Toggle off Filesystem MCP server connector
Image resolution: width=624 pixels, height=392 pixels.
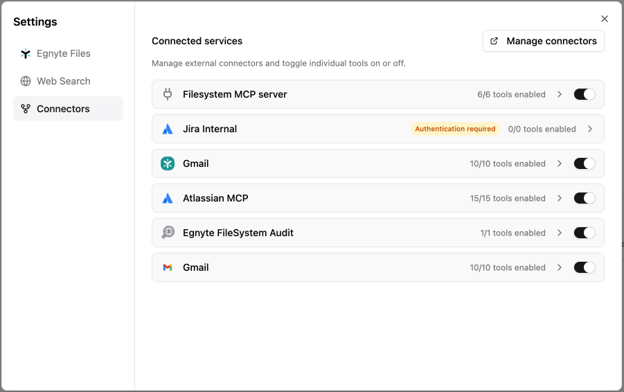(584, 94)
